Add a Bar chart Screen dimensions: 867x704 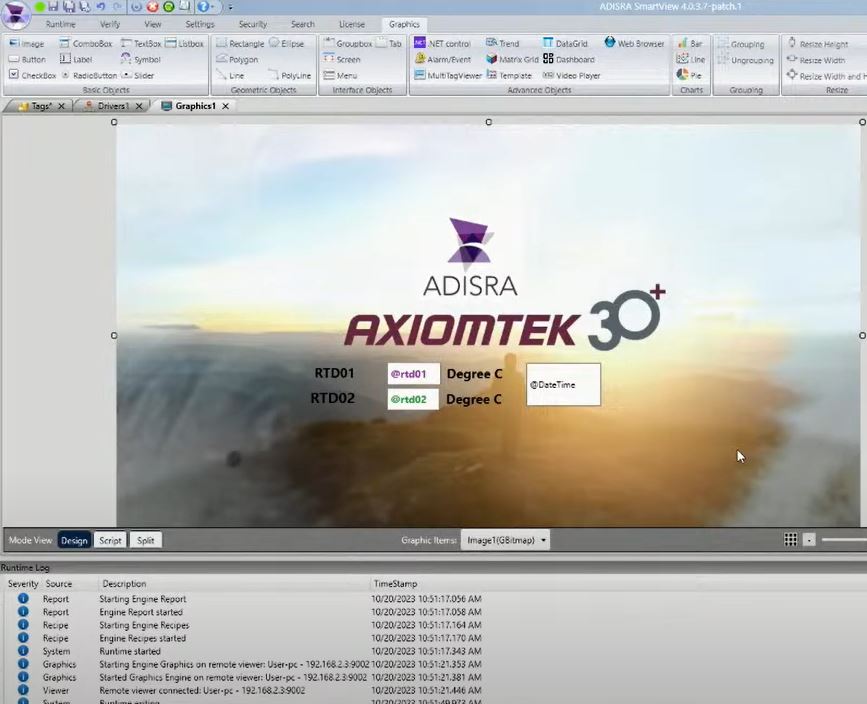690,43
